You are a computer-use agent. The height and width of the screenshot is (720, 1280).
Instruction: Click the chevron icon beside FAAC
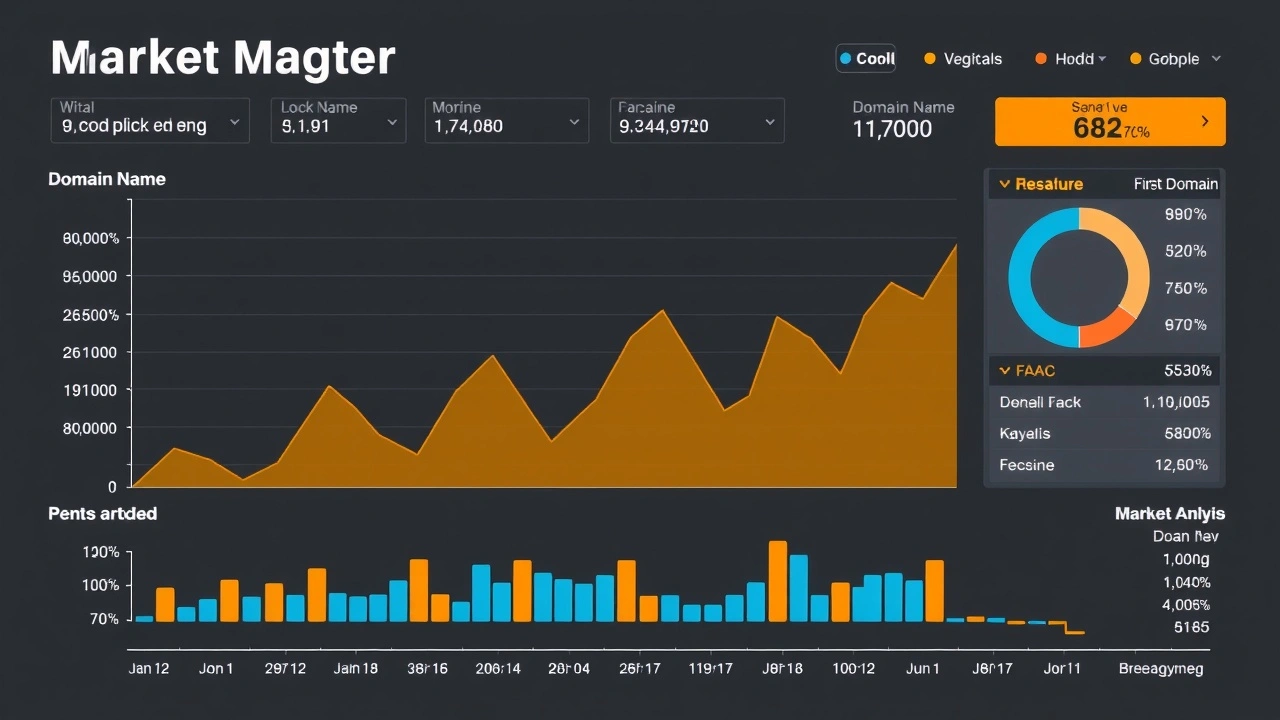point(1004,370)
